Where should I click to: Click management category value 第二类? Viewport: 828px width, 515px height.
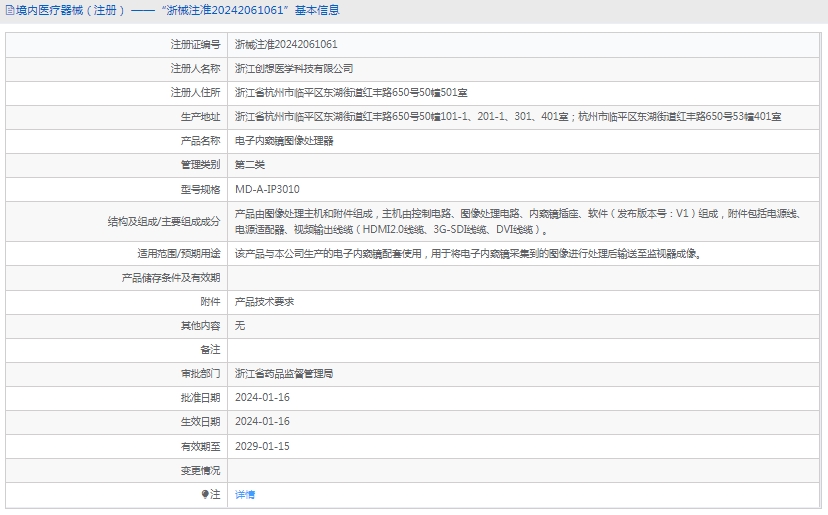[250, 165]
